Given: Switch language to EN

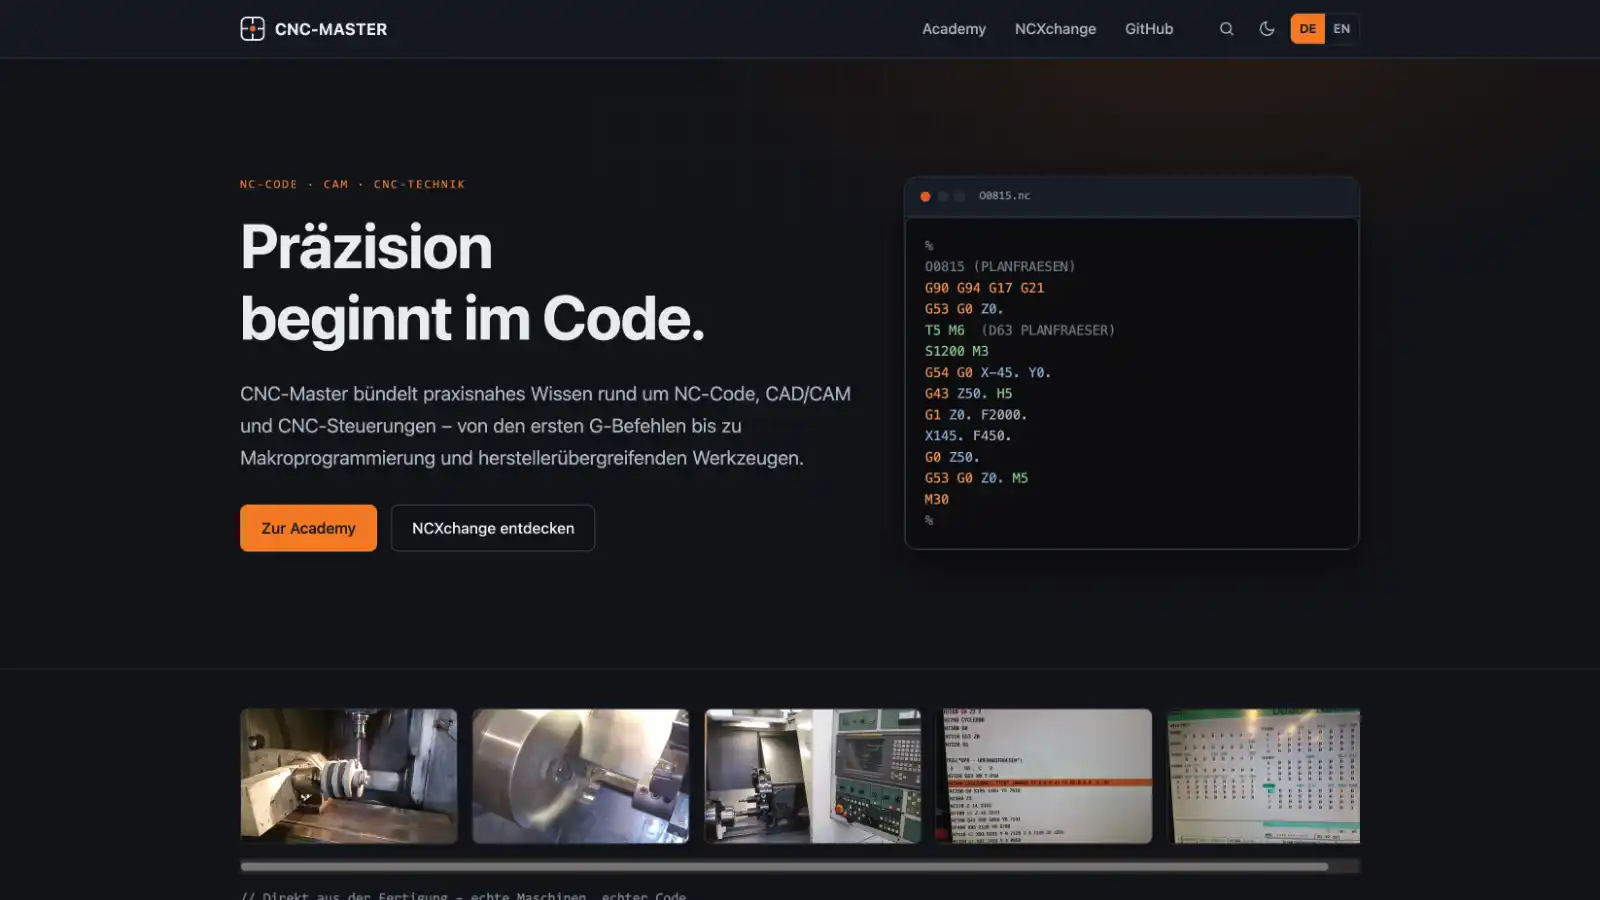Looking at the screenshot, I should pyautogui.click(x=1342, y=29).
